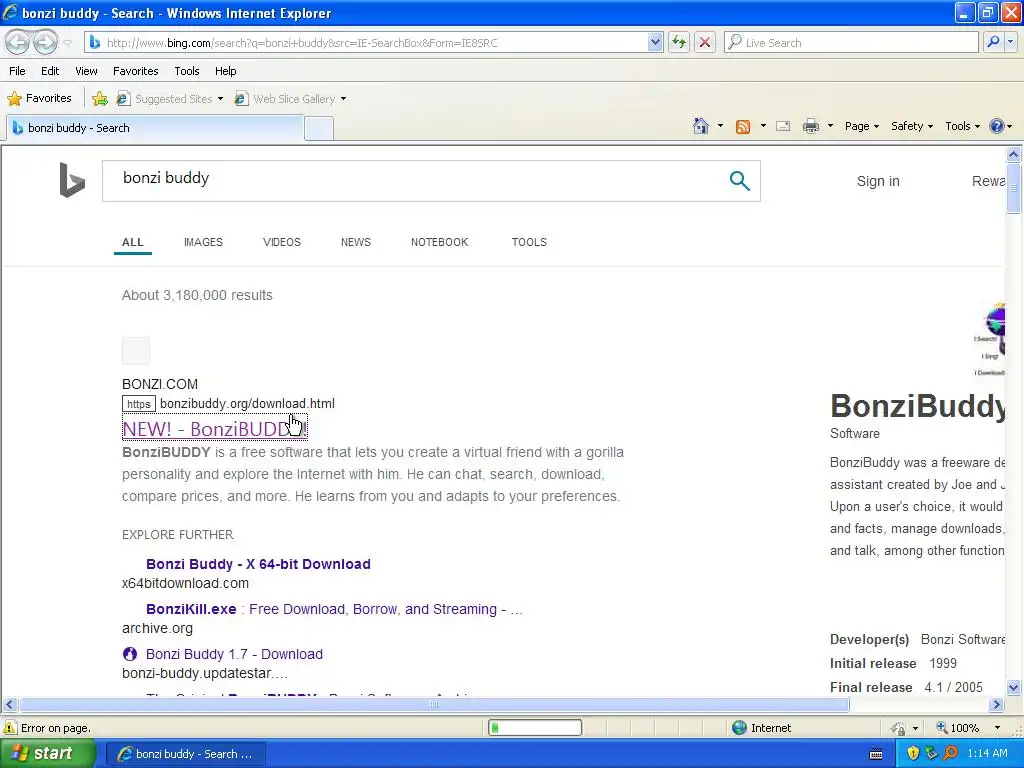This screenshot has height=768, width=1024.
Task: Select the bonzi buddy taskbar item
Action: [185, 754]
